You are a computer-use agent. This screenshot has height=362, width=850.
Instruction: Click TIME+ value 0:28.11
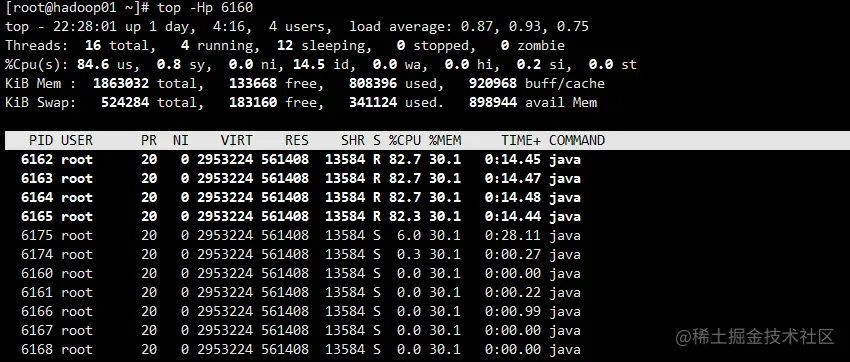click(513, 235)
